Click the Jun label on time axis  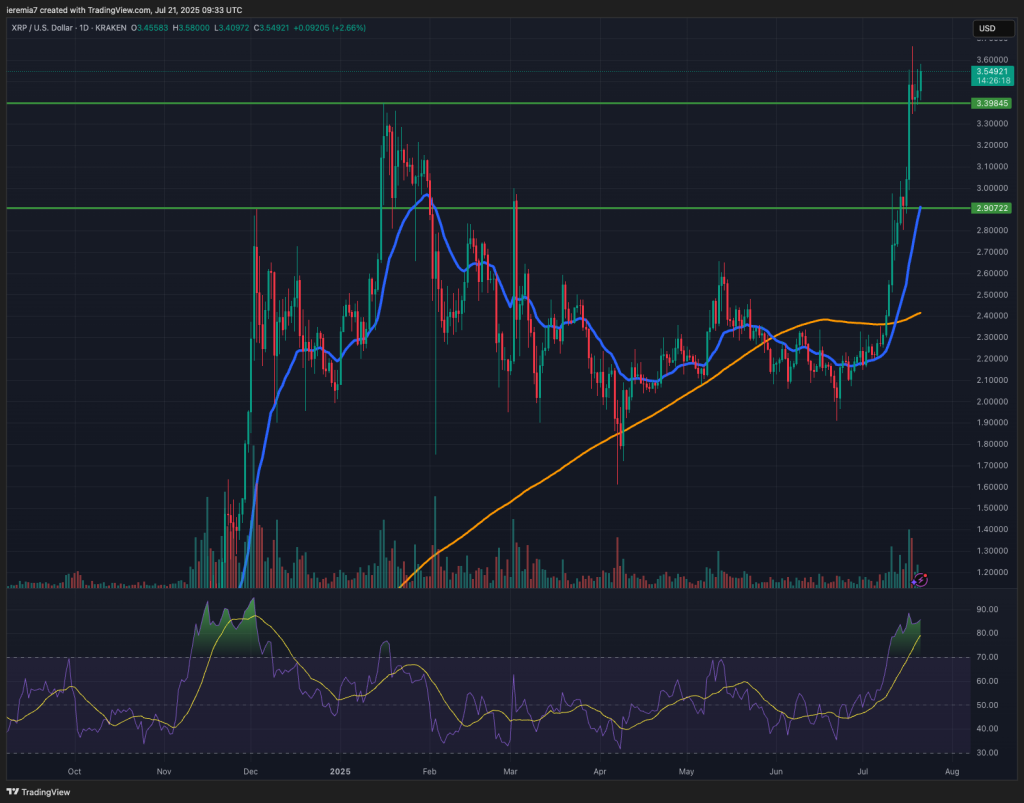[776, 771]
